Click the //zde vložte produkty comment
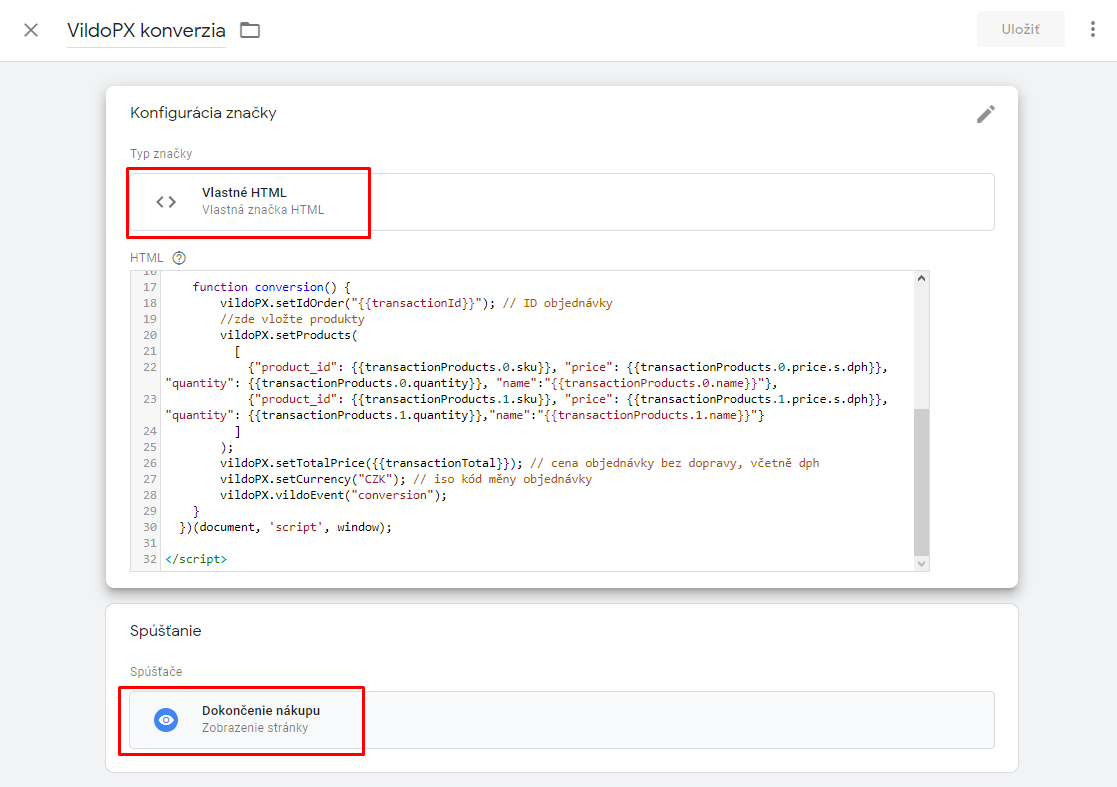The height and width of the screenshot is (787, 1117). (x=292, y=319)
